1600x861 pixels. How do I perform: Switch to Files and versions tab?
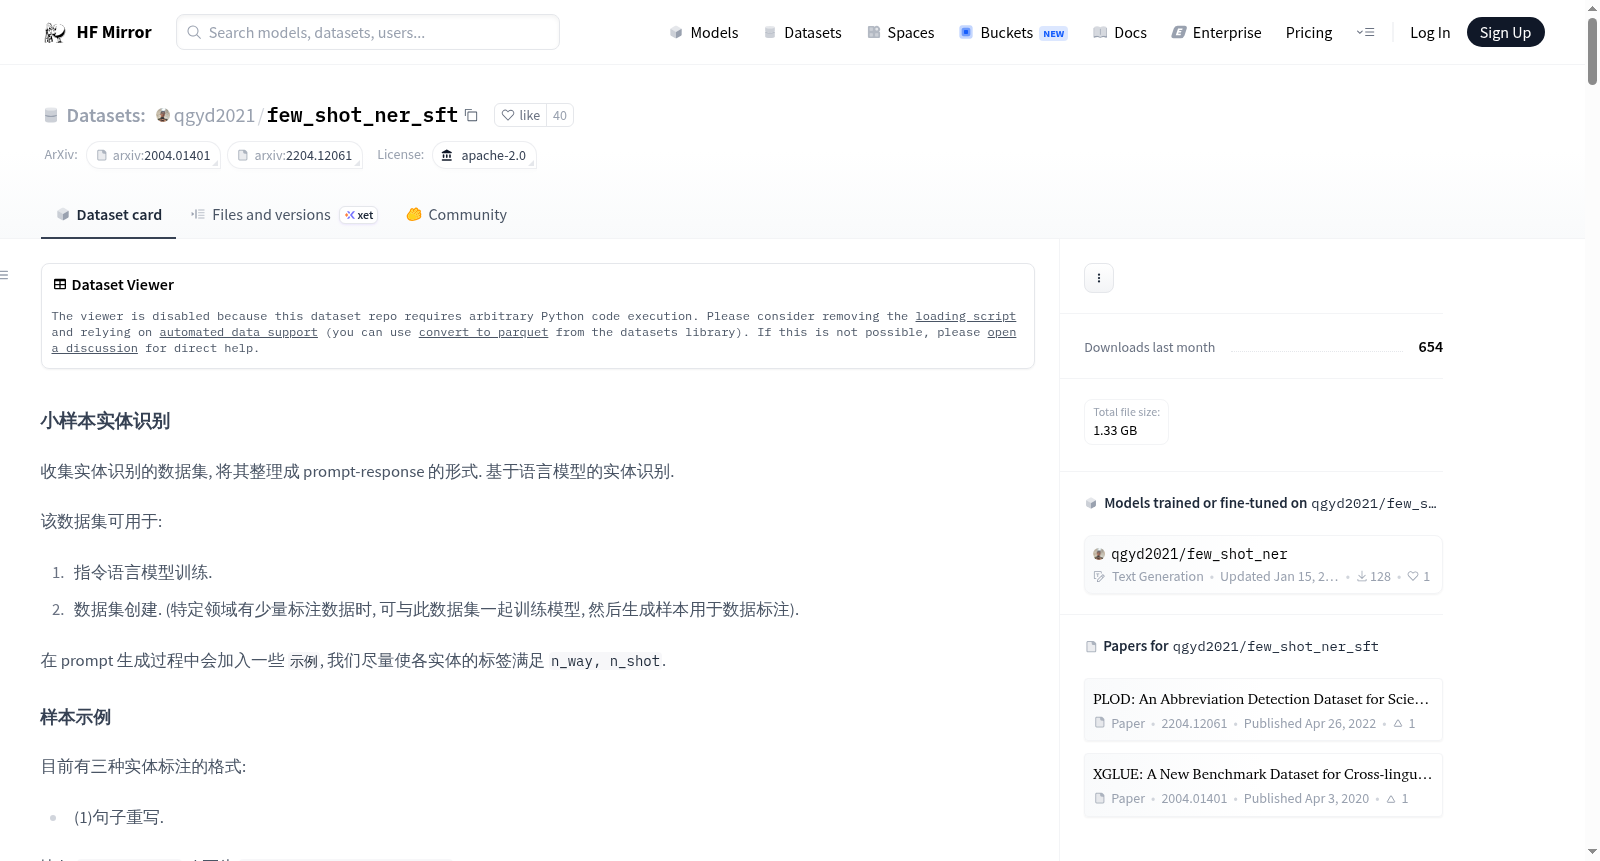284,215
